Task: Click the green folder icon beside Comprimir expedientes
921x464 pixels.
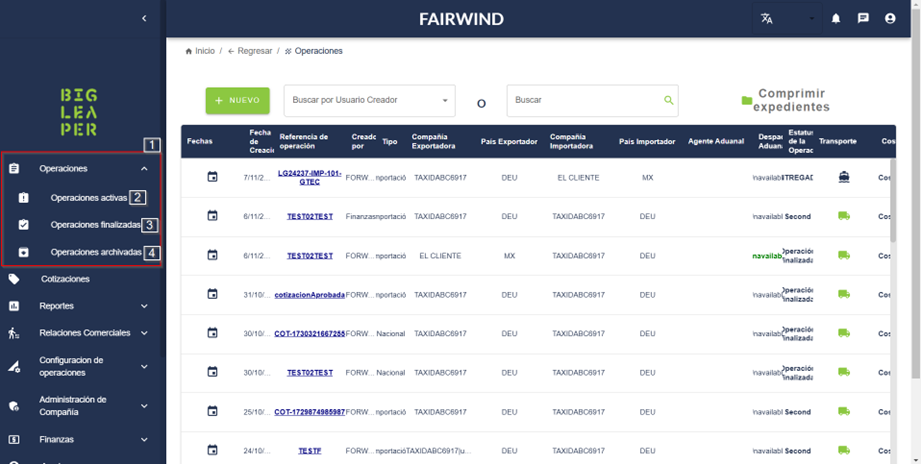Action: (747, 100)
